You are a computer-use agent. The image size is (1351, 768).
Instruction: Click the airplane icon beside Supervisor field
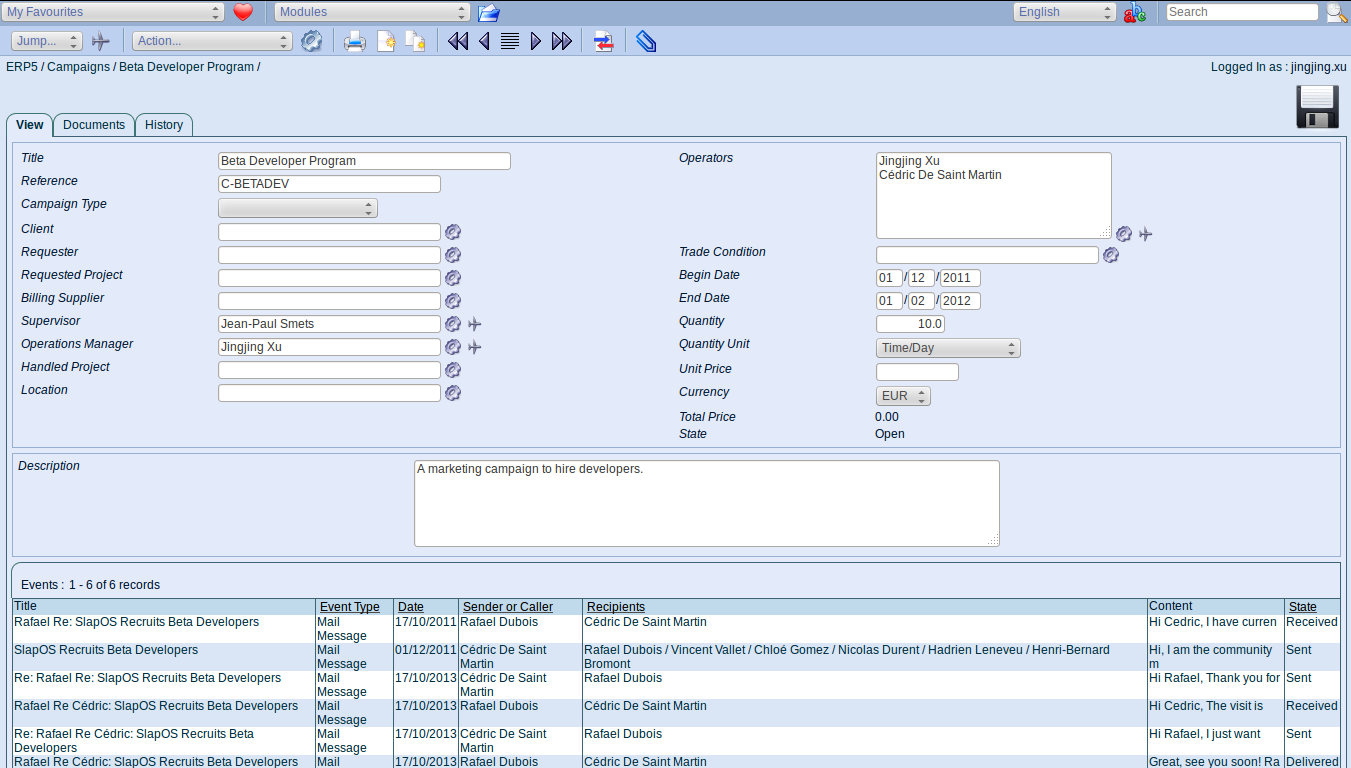point(475,324)
